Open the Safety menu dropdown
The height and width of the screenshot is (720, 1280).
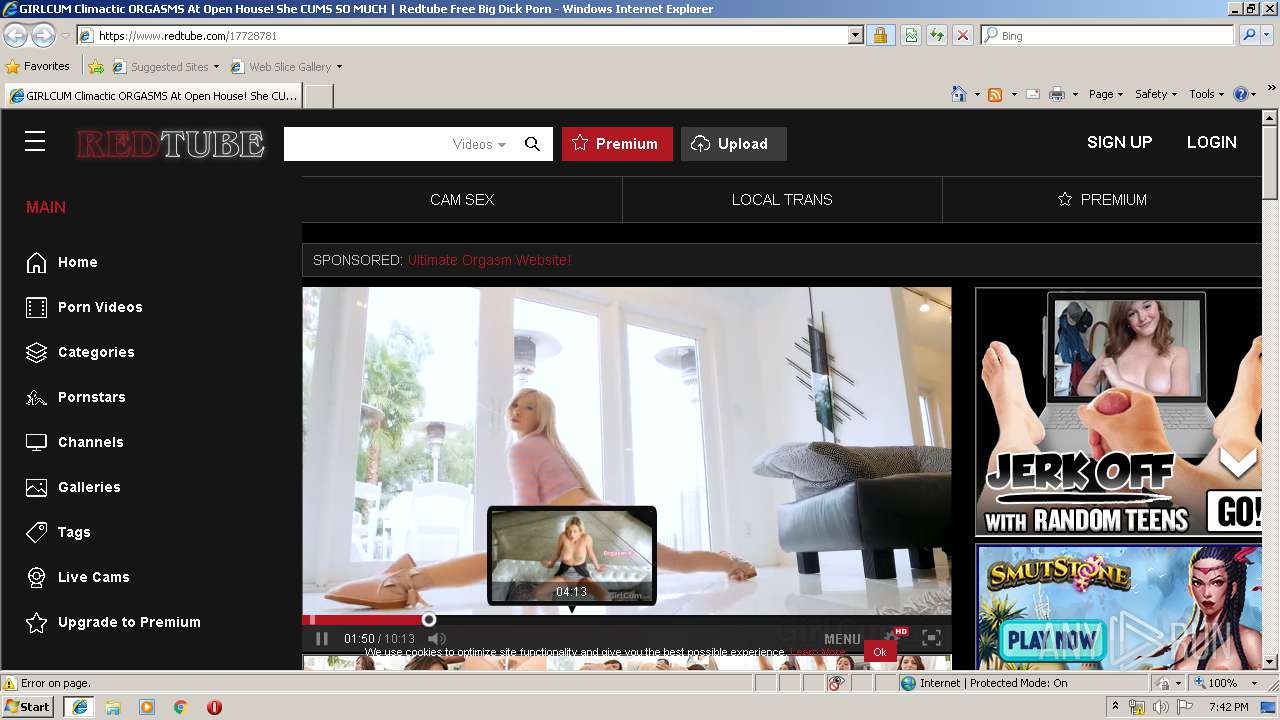[x=1156, y=94]
